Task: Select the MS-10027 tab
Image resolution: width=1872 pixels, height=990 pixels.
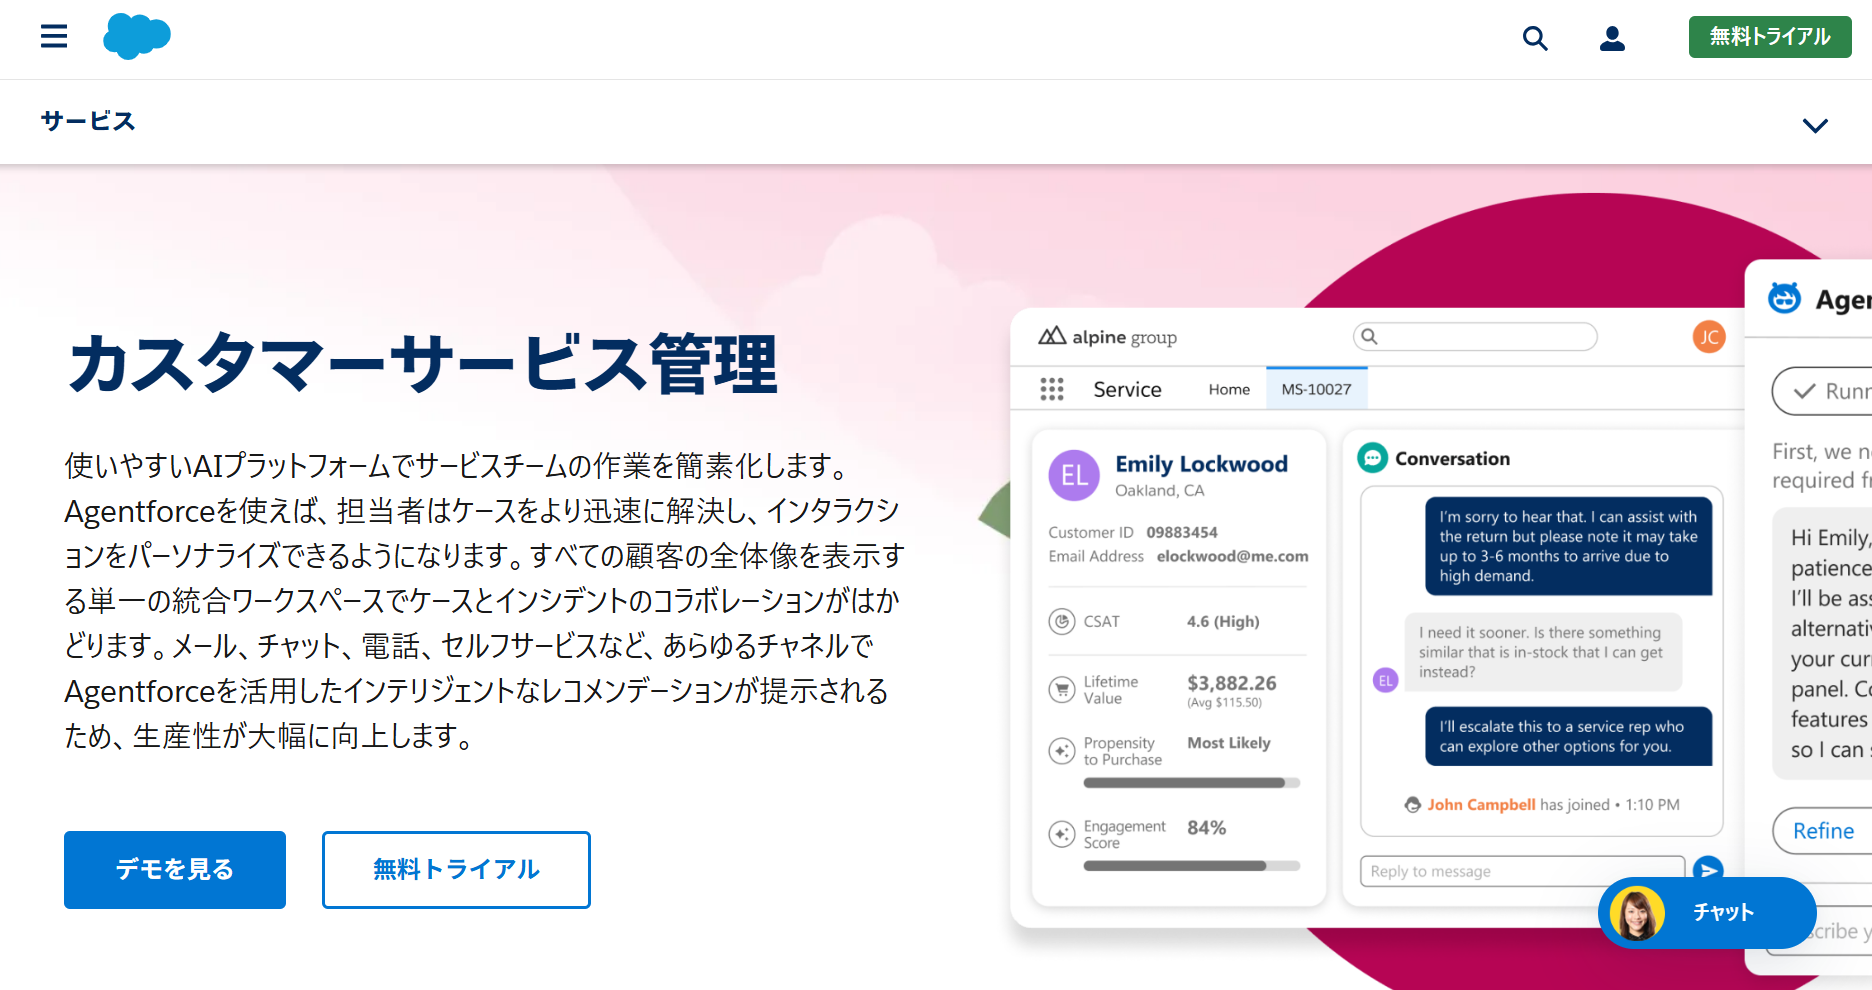Action: [x=1316, y=389]
